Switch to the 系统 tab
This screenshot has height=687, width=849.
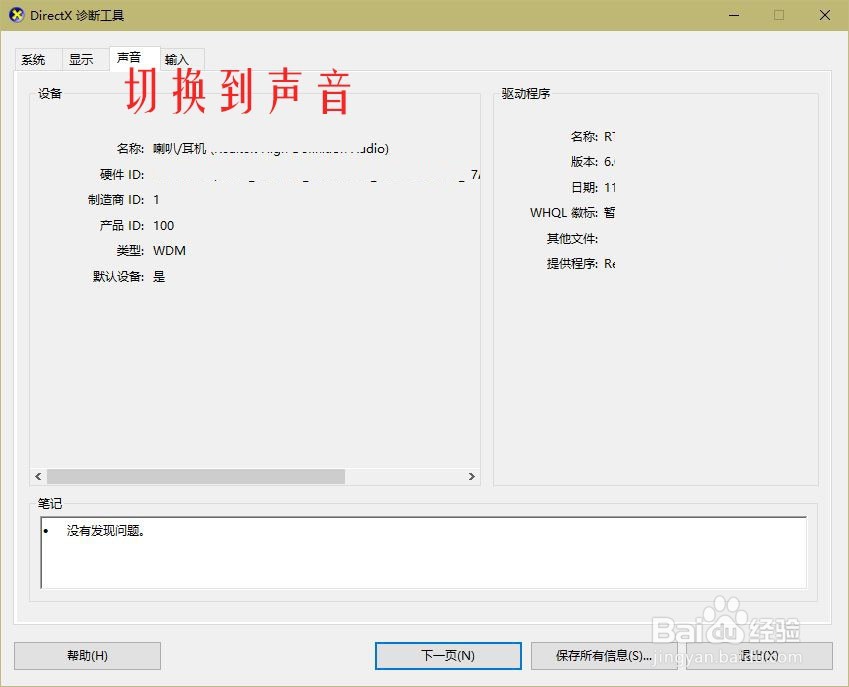tap(35, 59)
